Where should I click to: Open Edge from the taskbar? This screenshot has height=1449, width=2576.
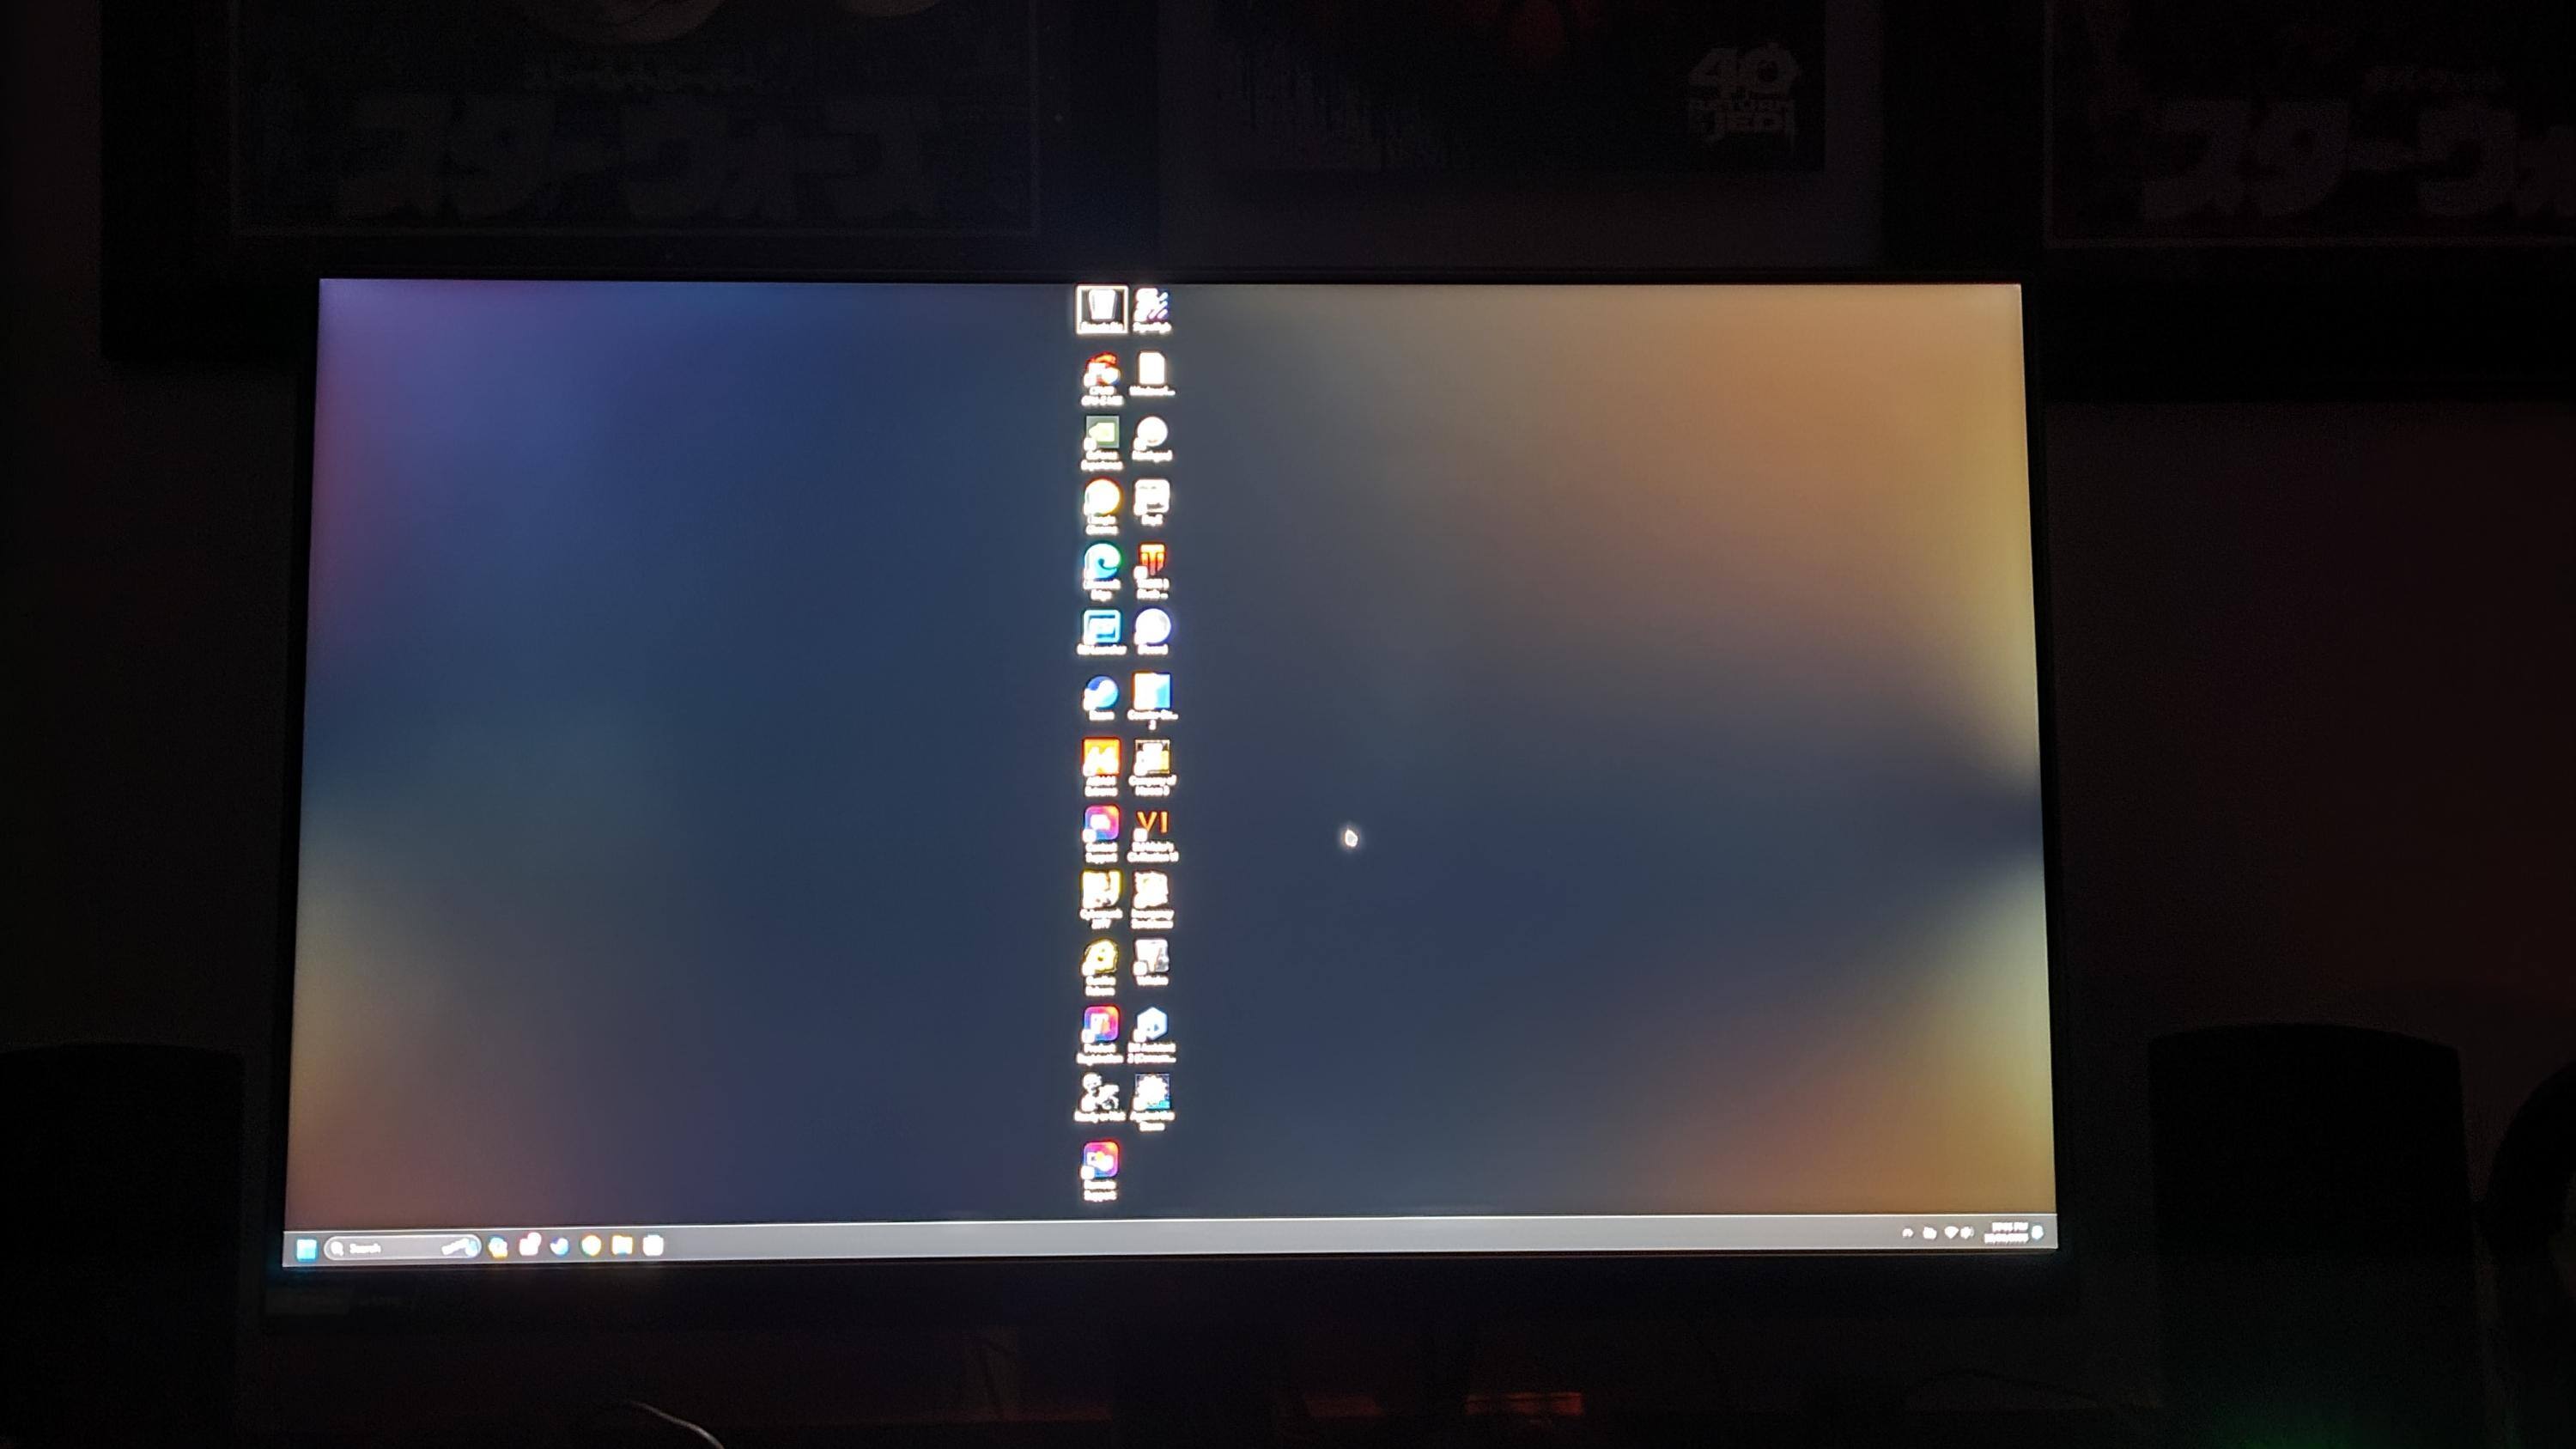(559, 1246)
